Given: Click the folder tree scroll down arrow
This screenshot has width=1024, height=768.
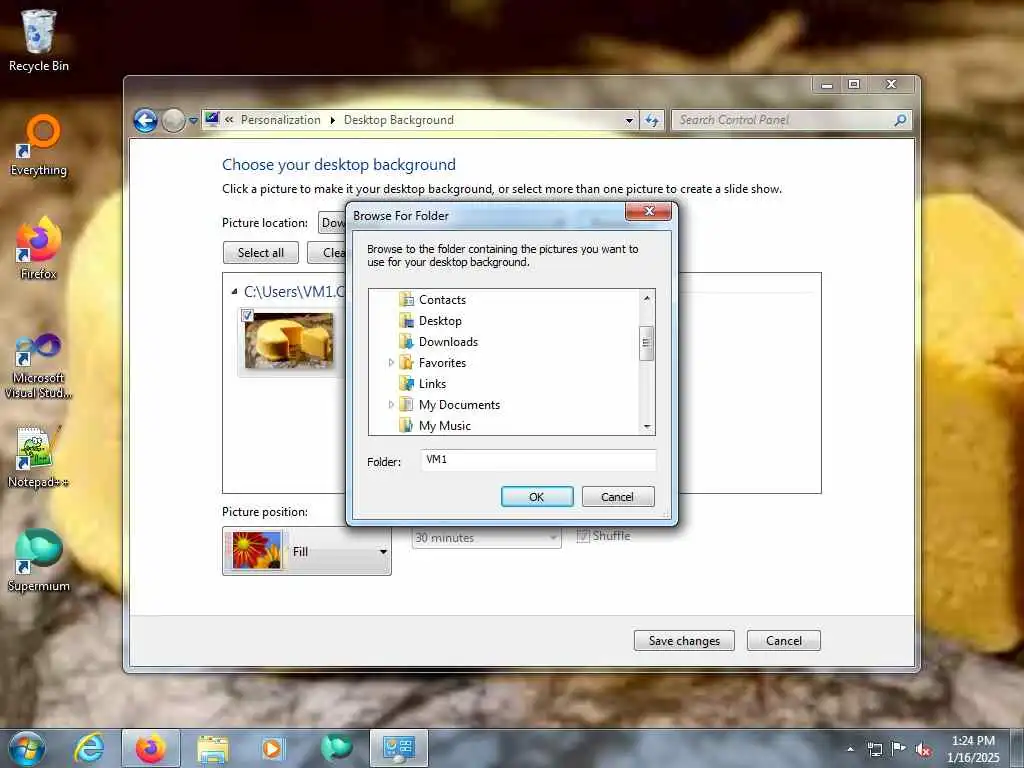Looking at the screenshot, I should pos(647,426).
